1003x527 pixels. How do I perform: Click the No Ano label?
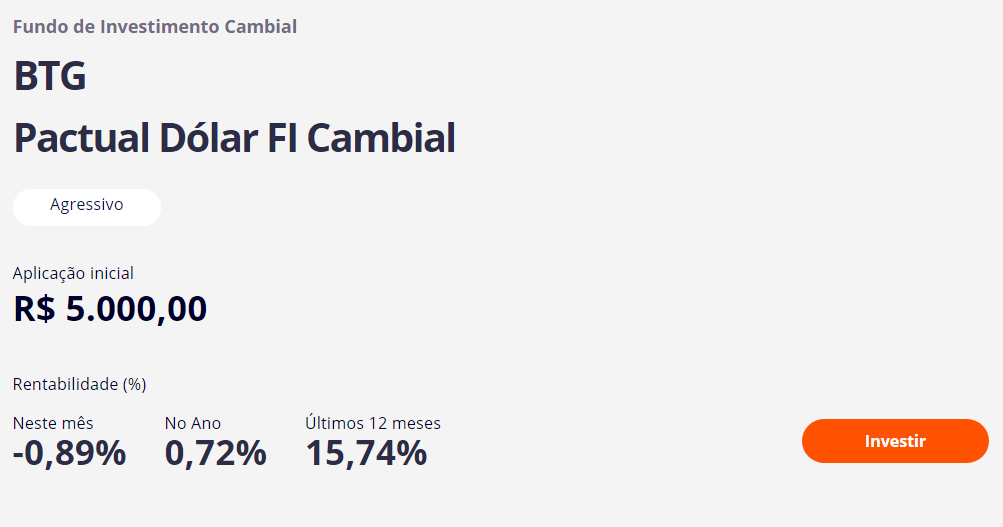click(x=193, y=423)
